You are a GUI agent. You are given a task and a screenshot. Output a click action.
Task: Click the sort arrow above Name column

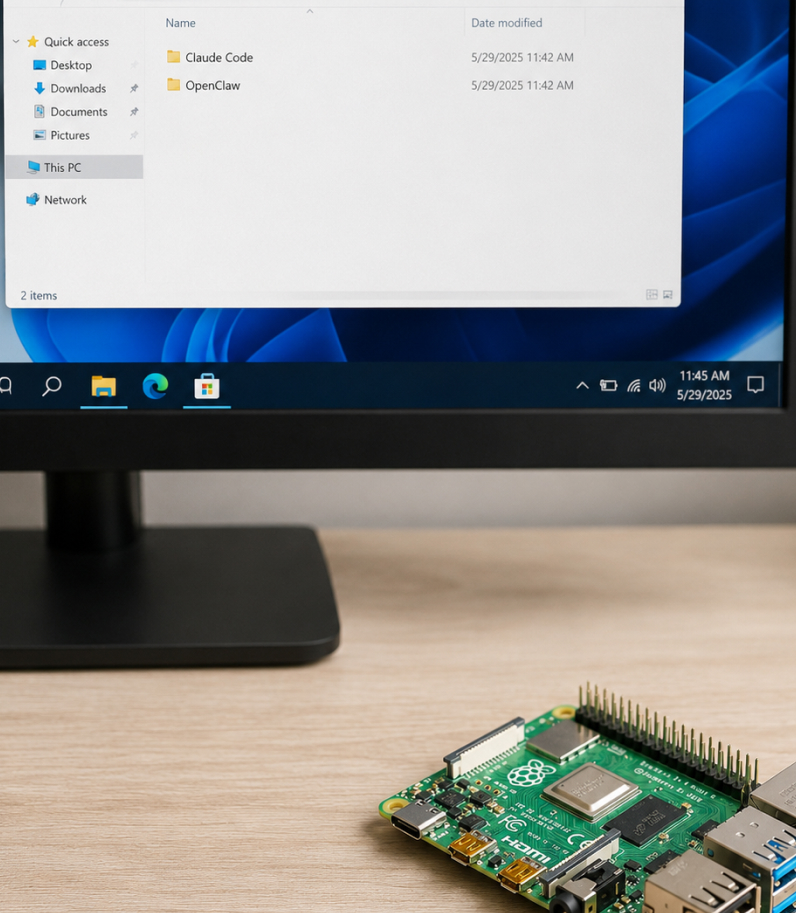(310, 11)
